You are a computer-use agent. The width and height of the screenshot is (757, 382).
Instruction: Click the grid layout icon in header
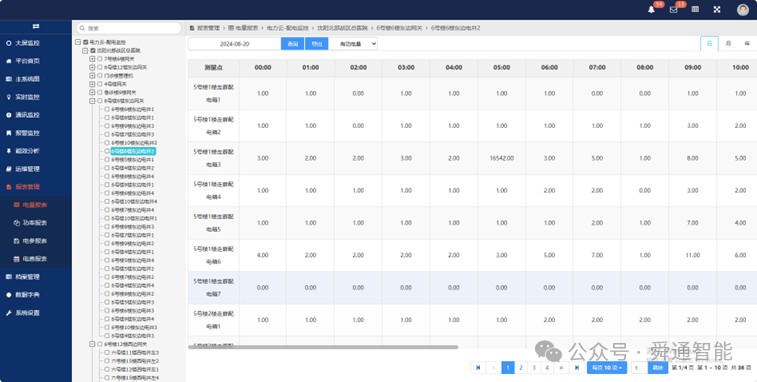pyautogui.click(x=695, y=9)
